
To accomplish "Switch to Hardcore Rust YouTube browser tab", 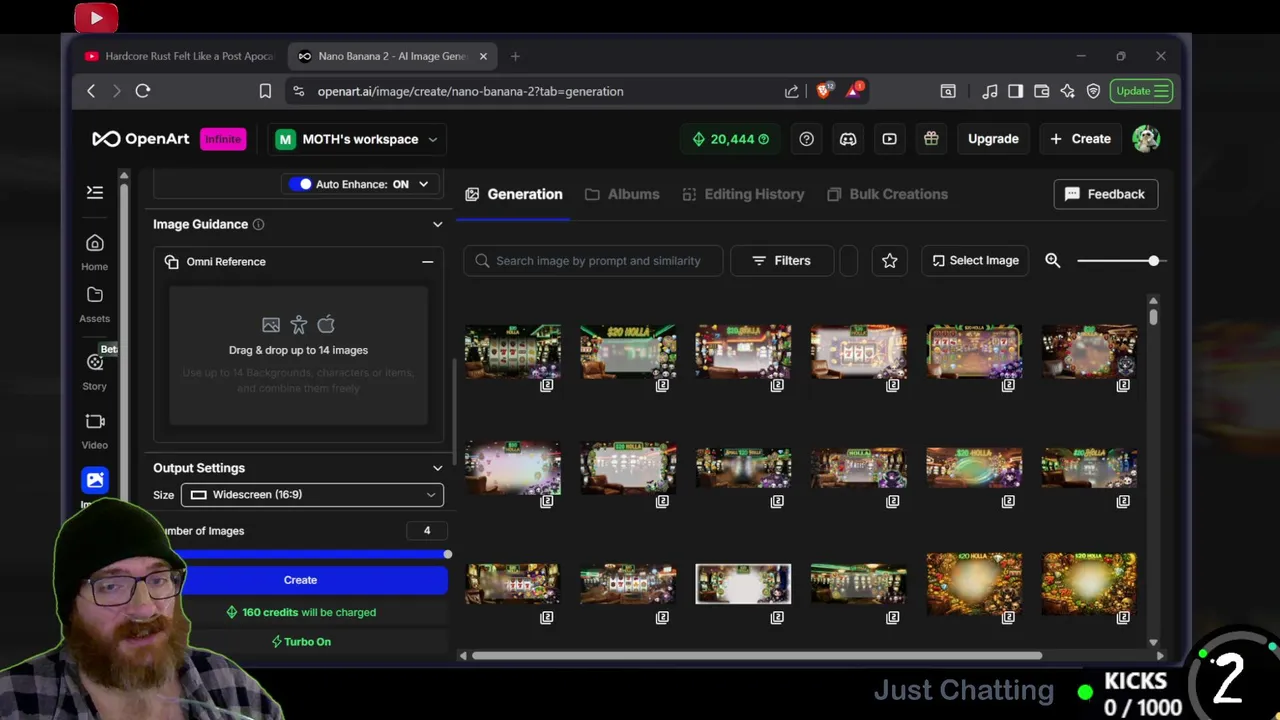I will coord(180,56).
